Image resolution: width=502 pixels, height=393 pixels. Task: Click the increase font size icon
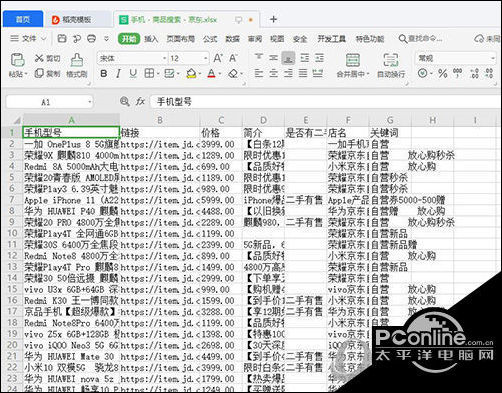[218, 58]
